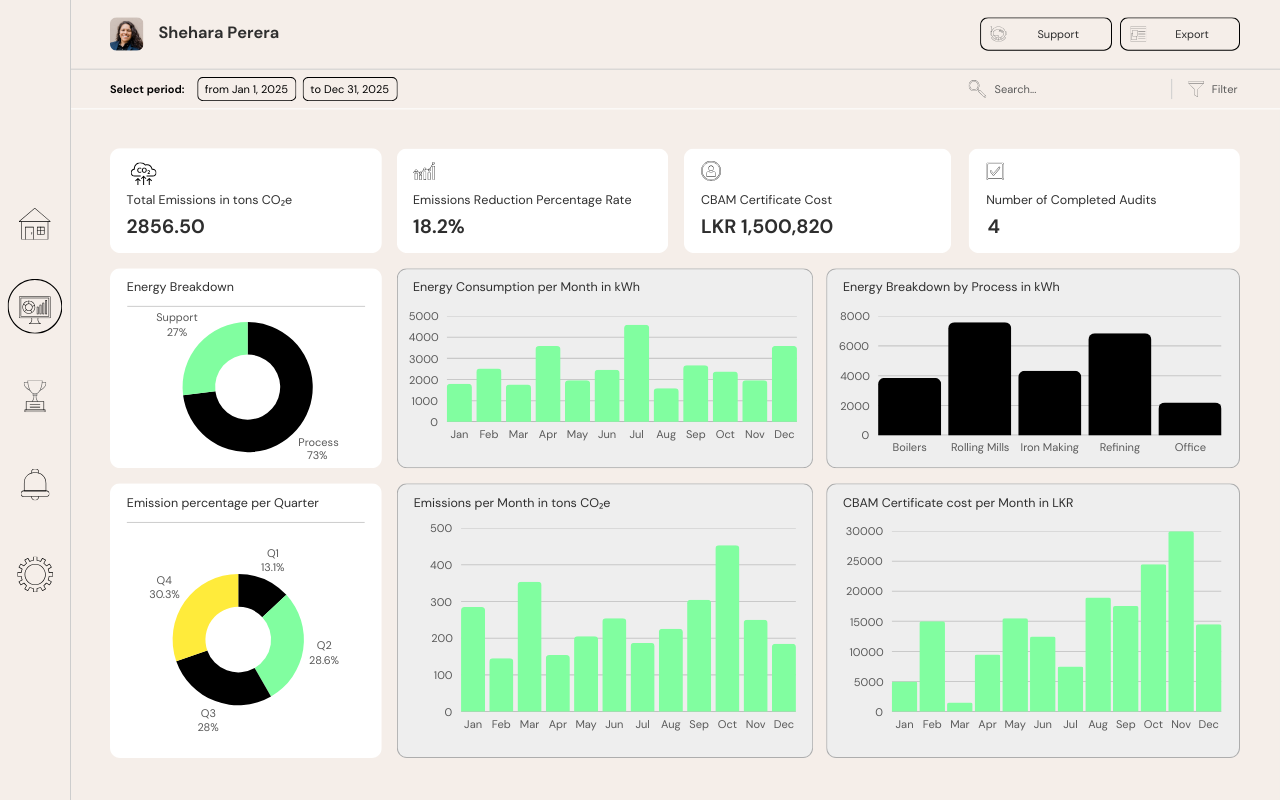Open the trophy achievements icon
Viewport: 1280px width, 800px height.
pos(35,396)
